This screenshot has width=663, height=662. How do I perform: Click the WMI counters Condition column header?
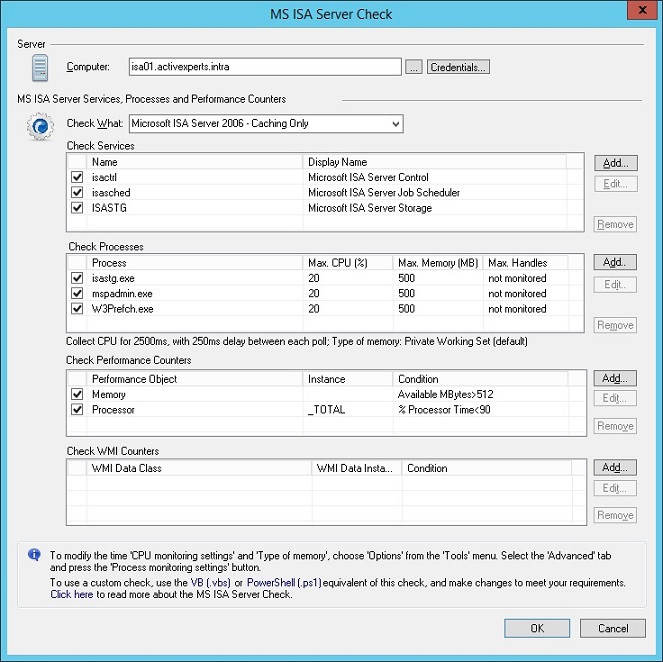[x=487, y=468]
